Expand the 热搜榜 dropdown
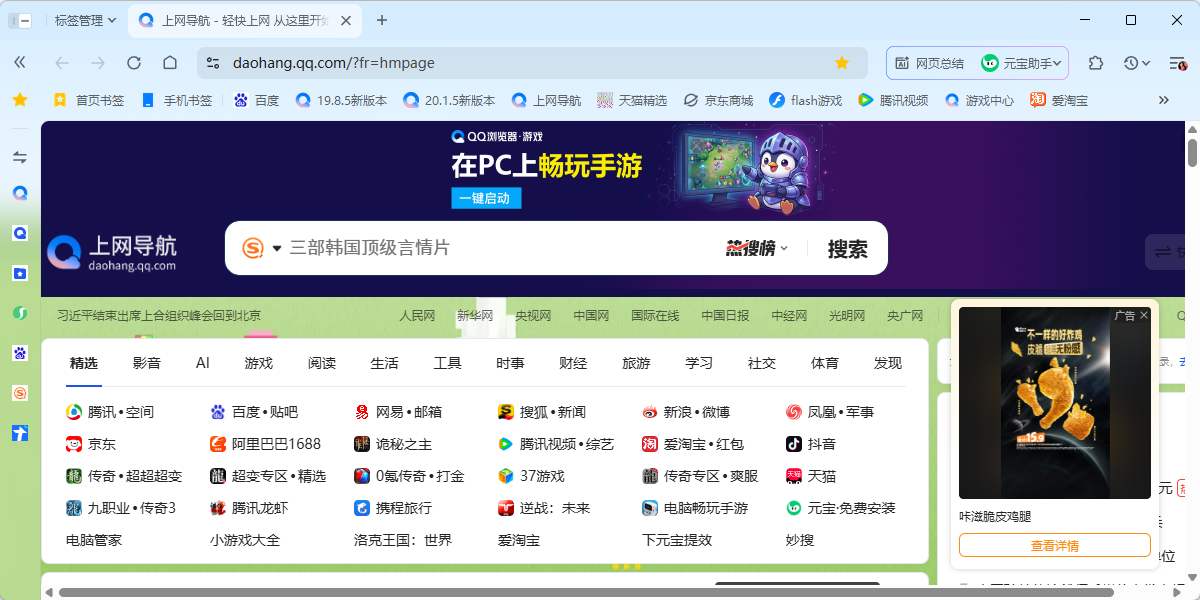 (757, 248)
